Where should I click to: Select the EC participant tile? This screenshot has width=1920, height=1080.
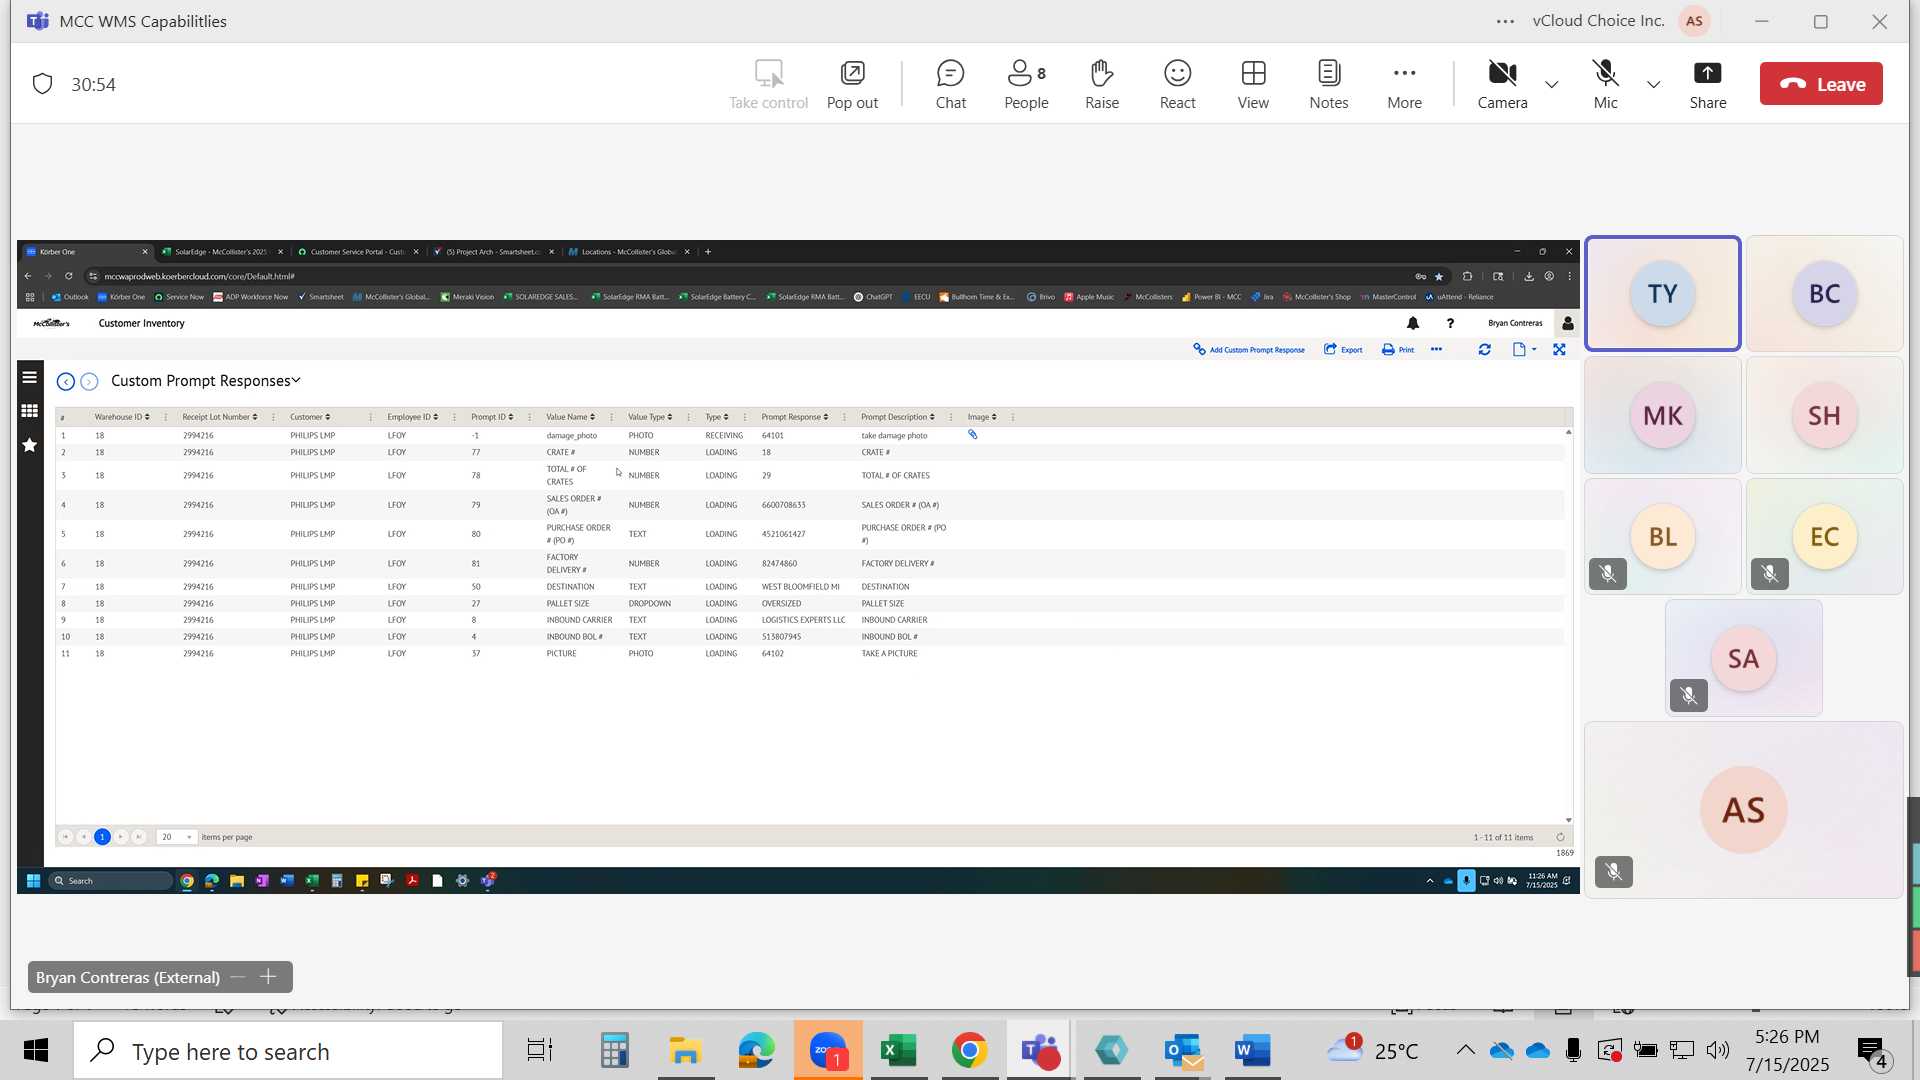[1824, 536]
